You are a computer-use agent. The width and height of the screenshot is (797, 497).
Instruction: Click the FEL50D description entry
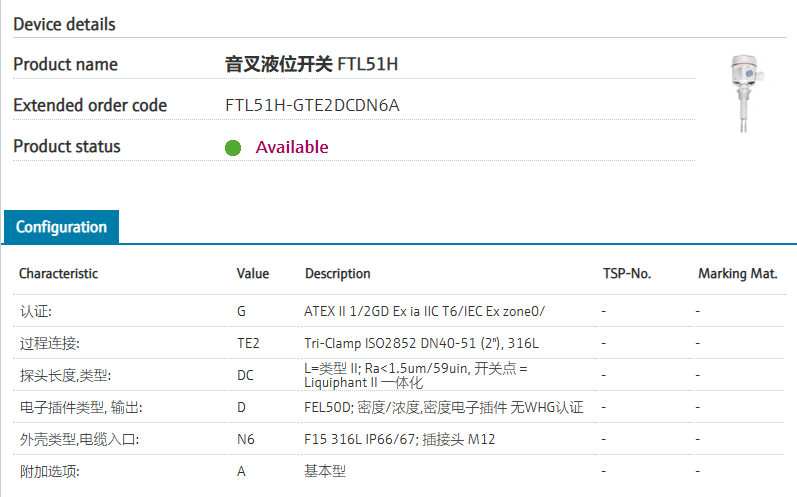443,407
